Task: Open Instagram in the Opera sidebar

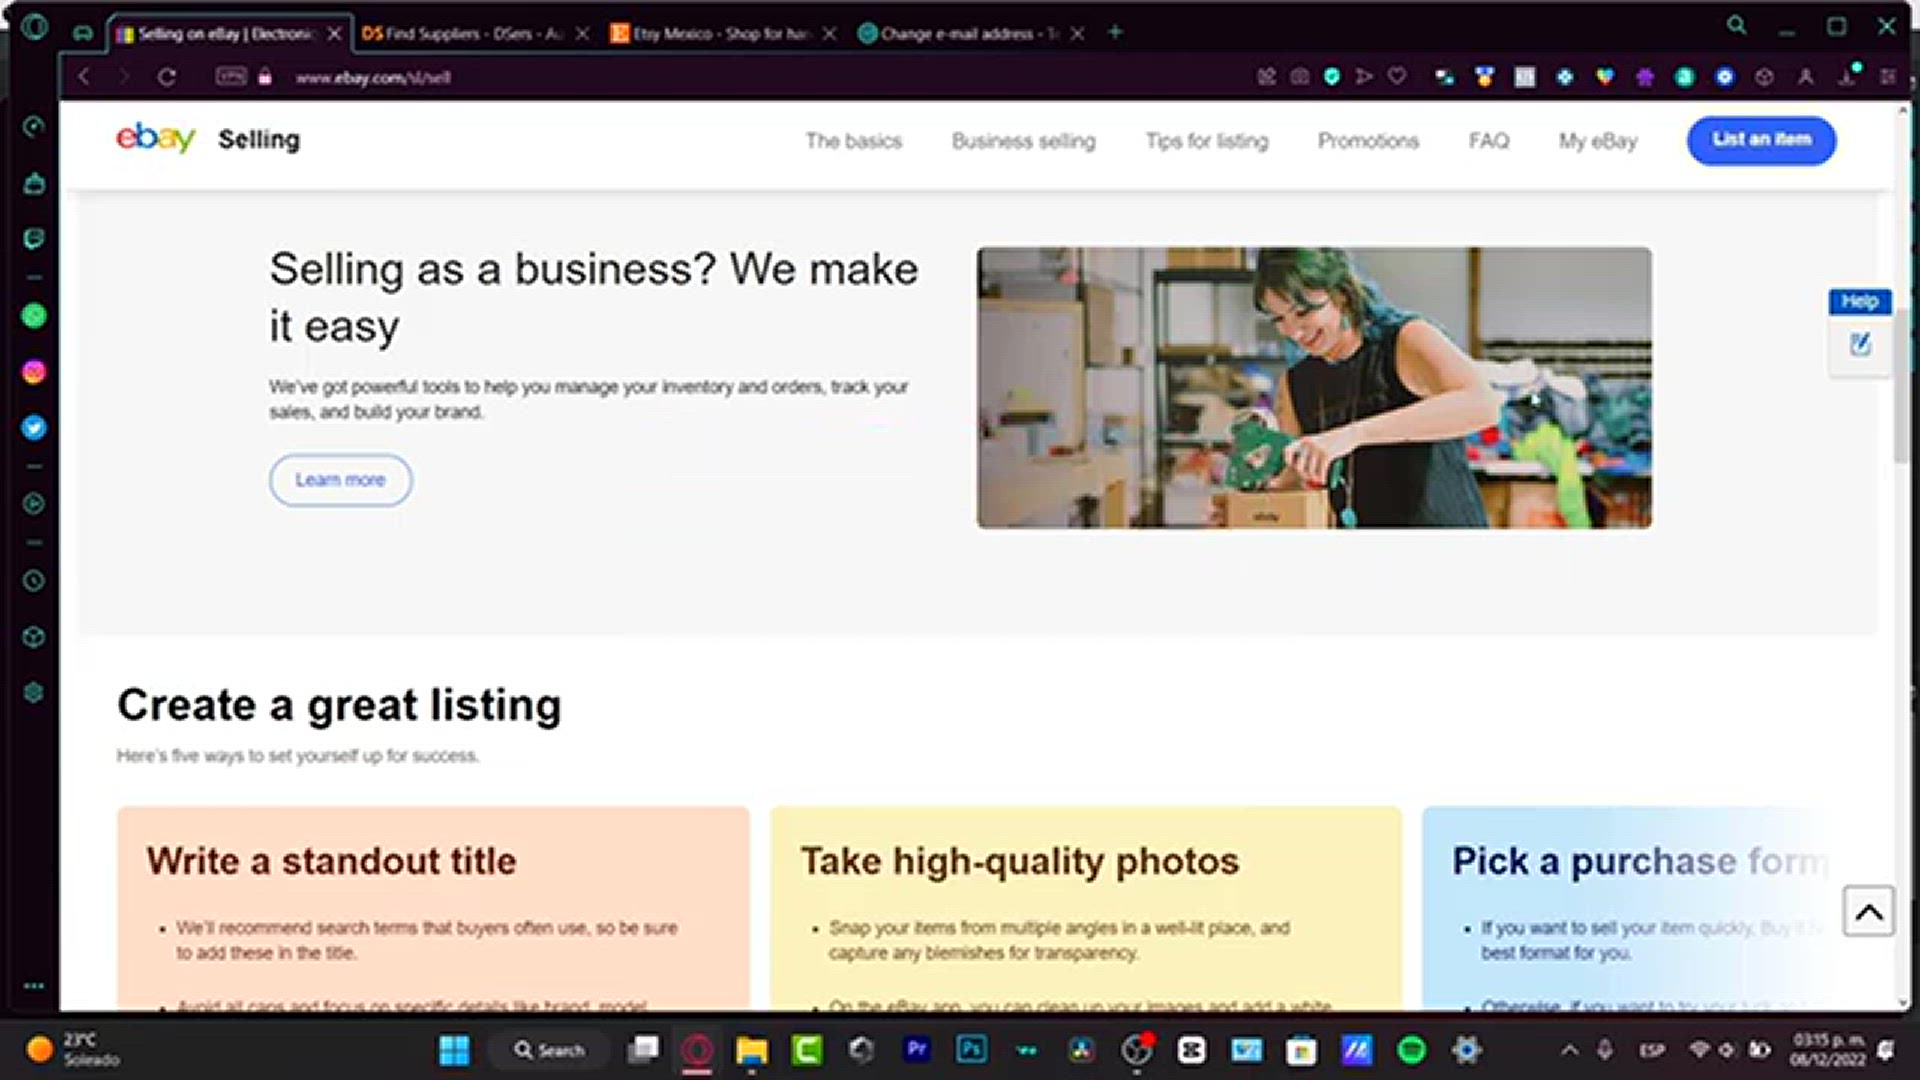Action: click(x=34, y=372)
